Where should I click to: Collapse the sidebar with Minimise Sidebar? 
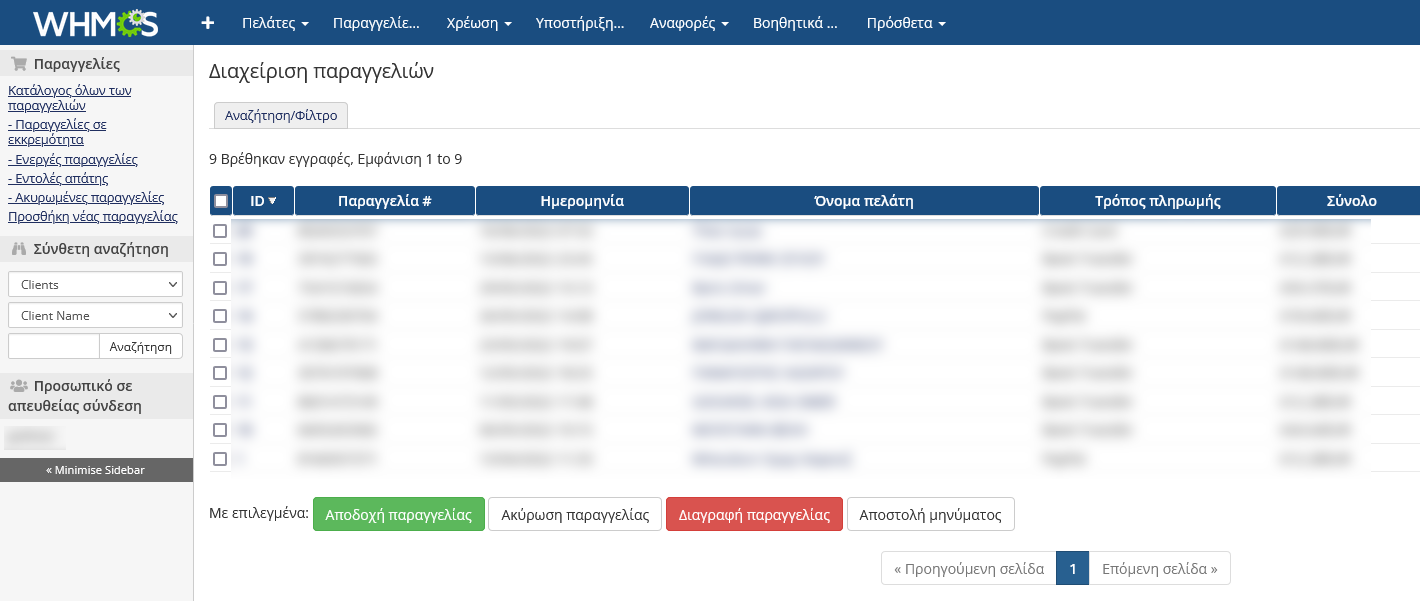coord(96,470)
